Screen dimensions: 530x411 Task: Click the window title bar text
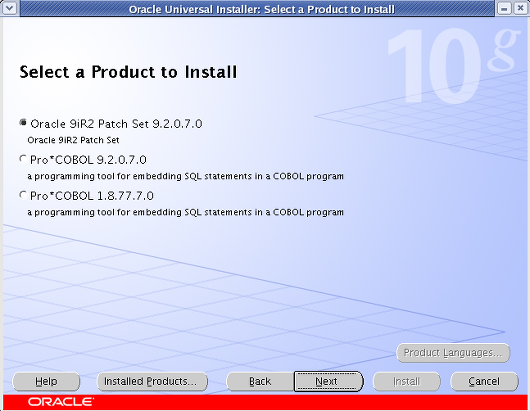262,9
